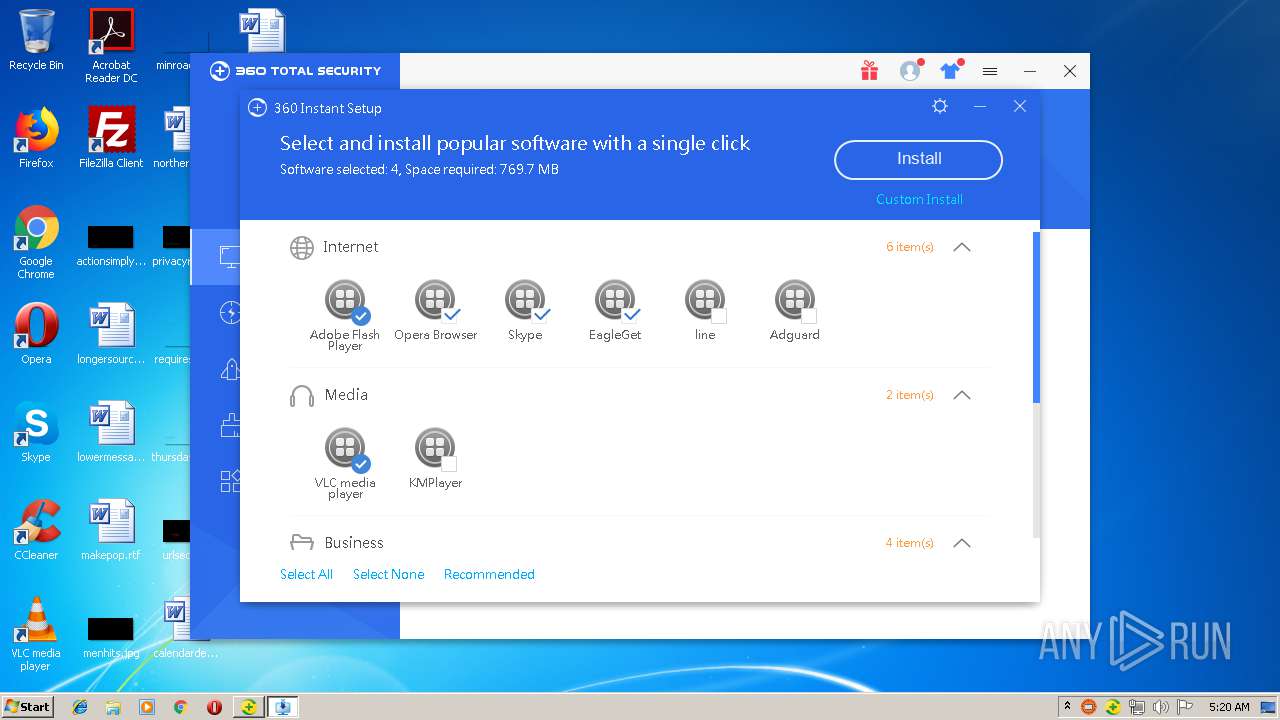Click the software list vertical scrollbar
Image resolution: width=1280 pixels, height=720 pixels.
coord(1035,316)
